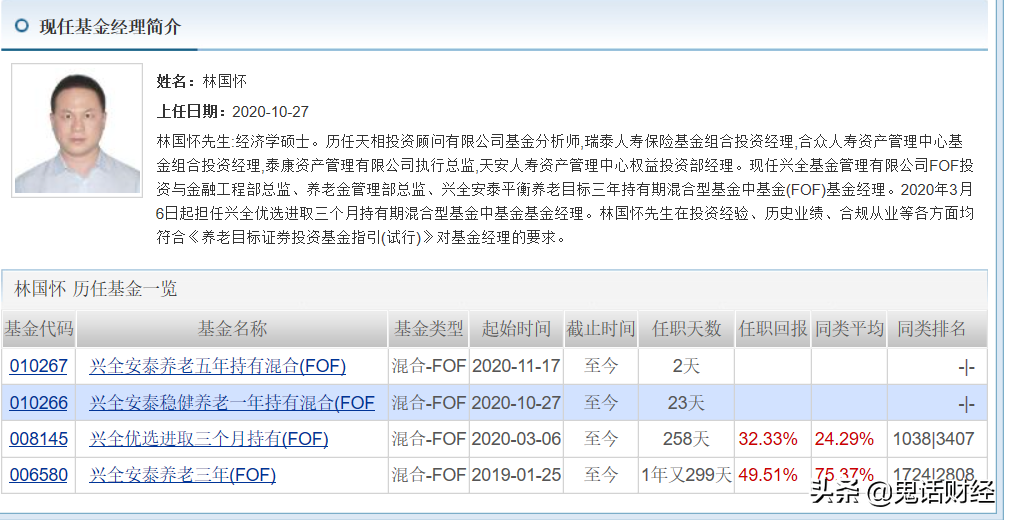
Task: Select start date 2020-10-27 table cell
Action: pyautogui.click(x=517, y=403)
